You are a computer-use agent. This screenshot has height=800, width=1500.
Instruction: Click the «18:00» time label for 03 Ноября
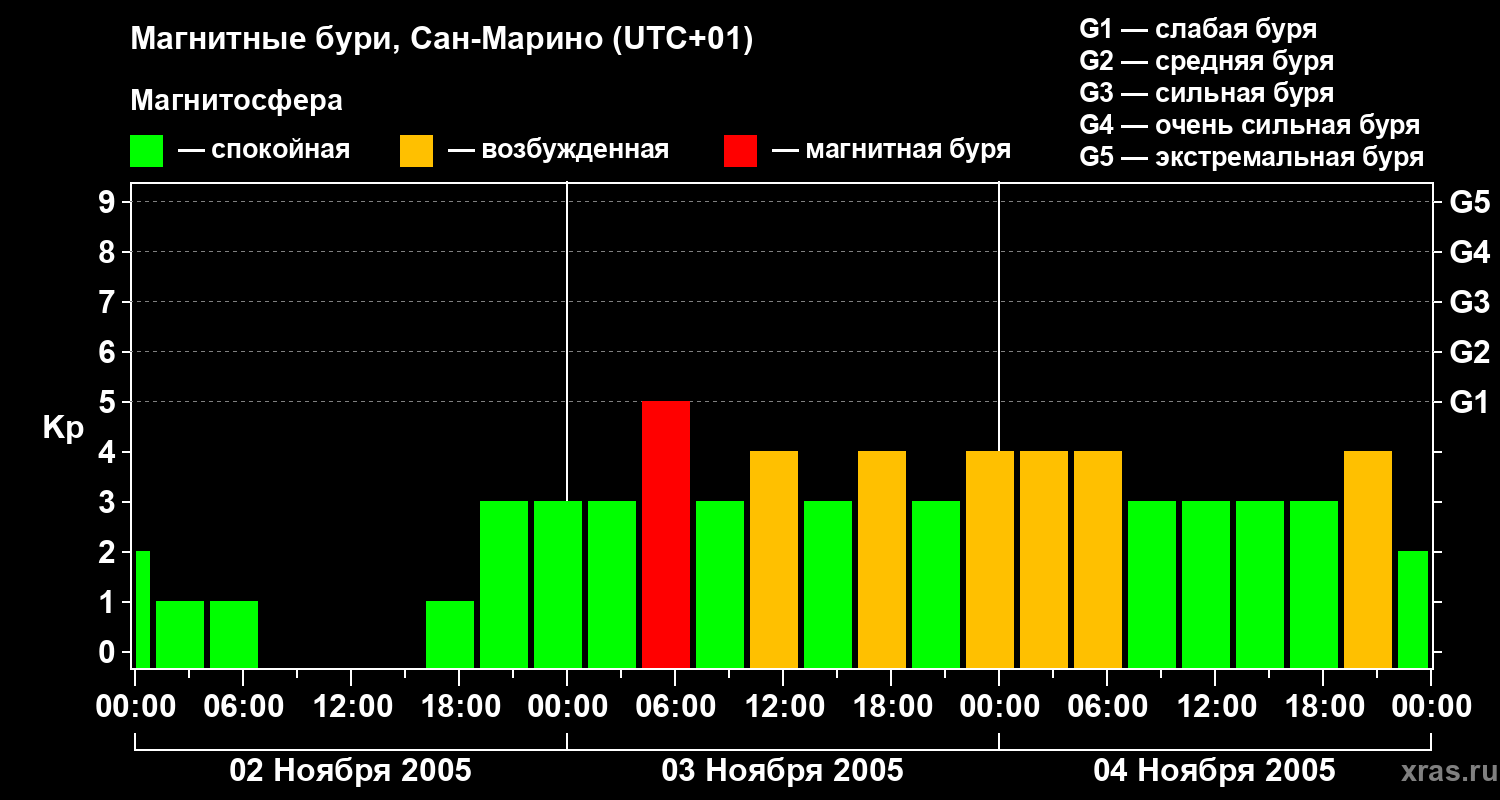(x=891, y=707)
